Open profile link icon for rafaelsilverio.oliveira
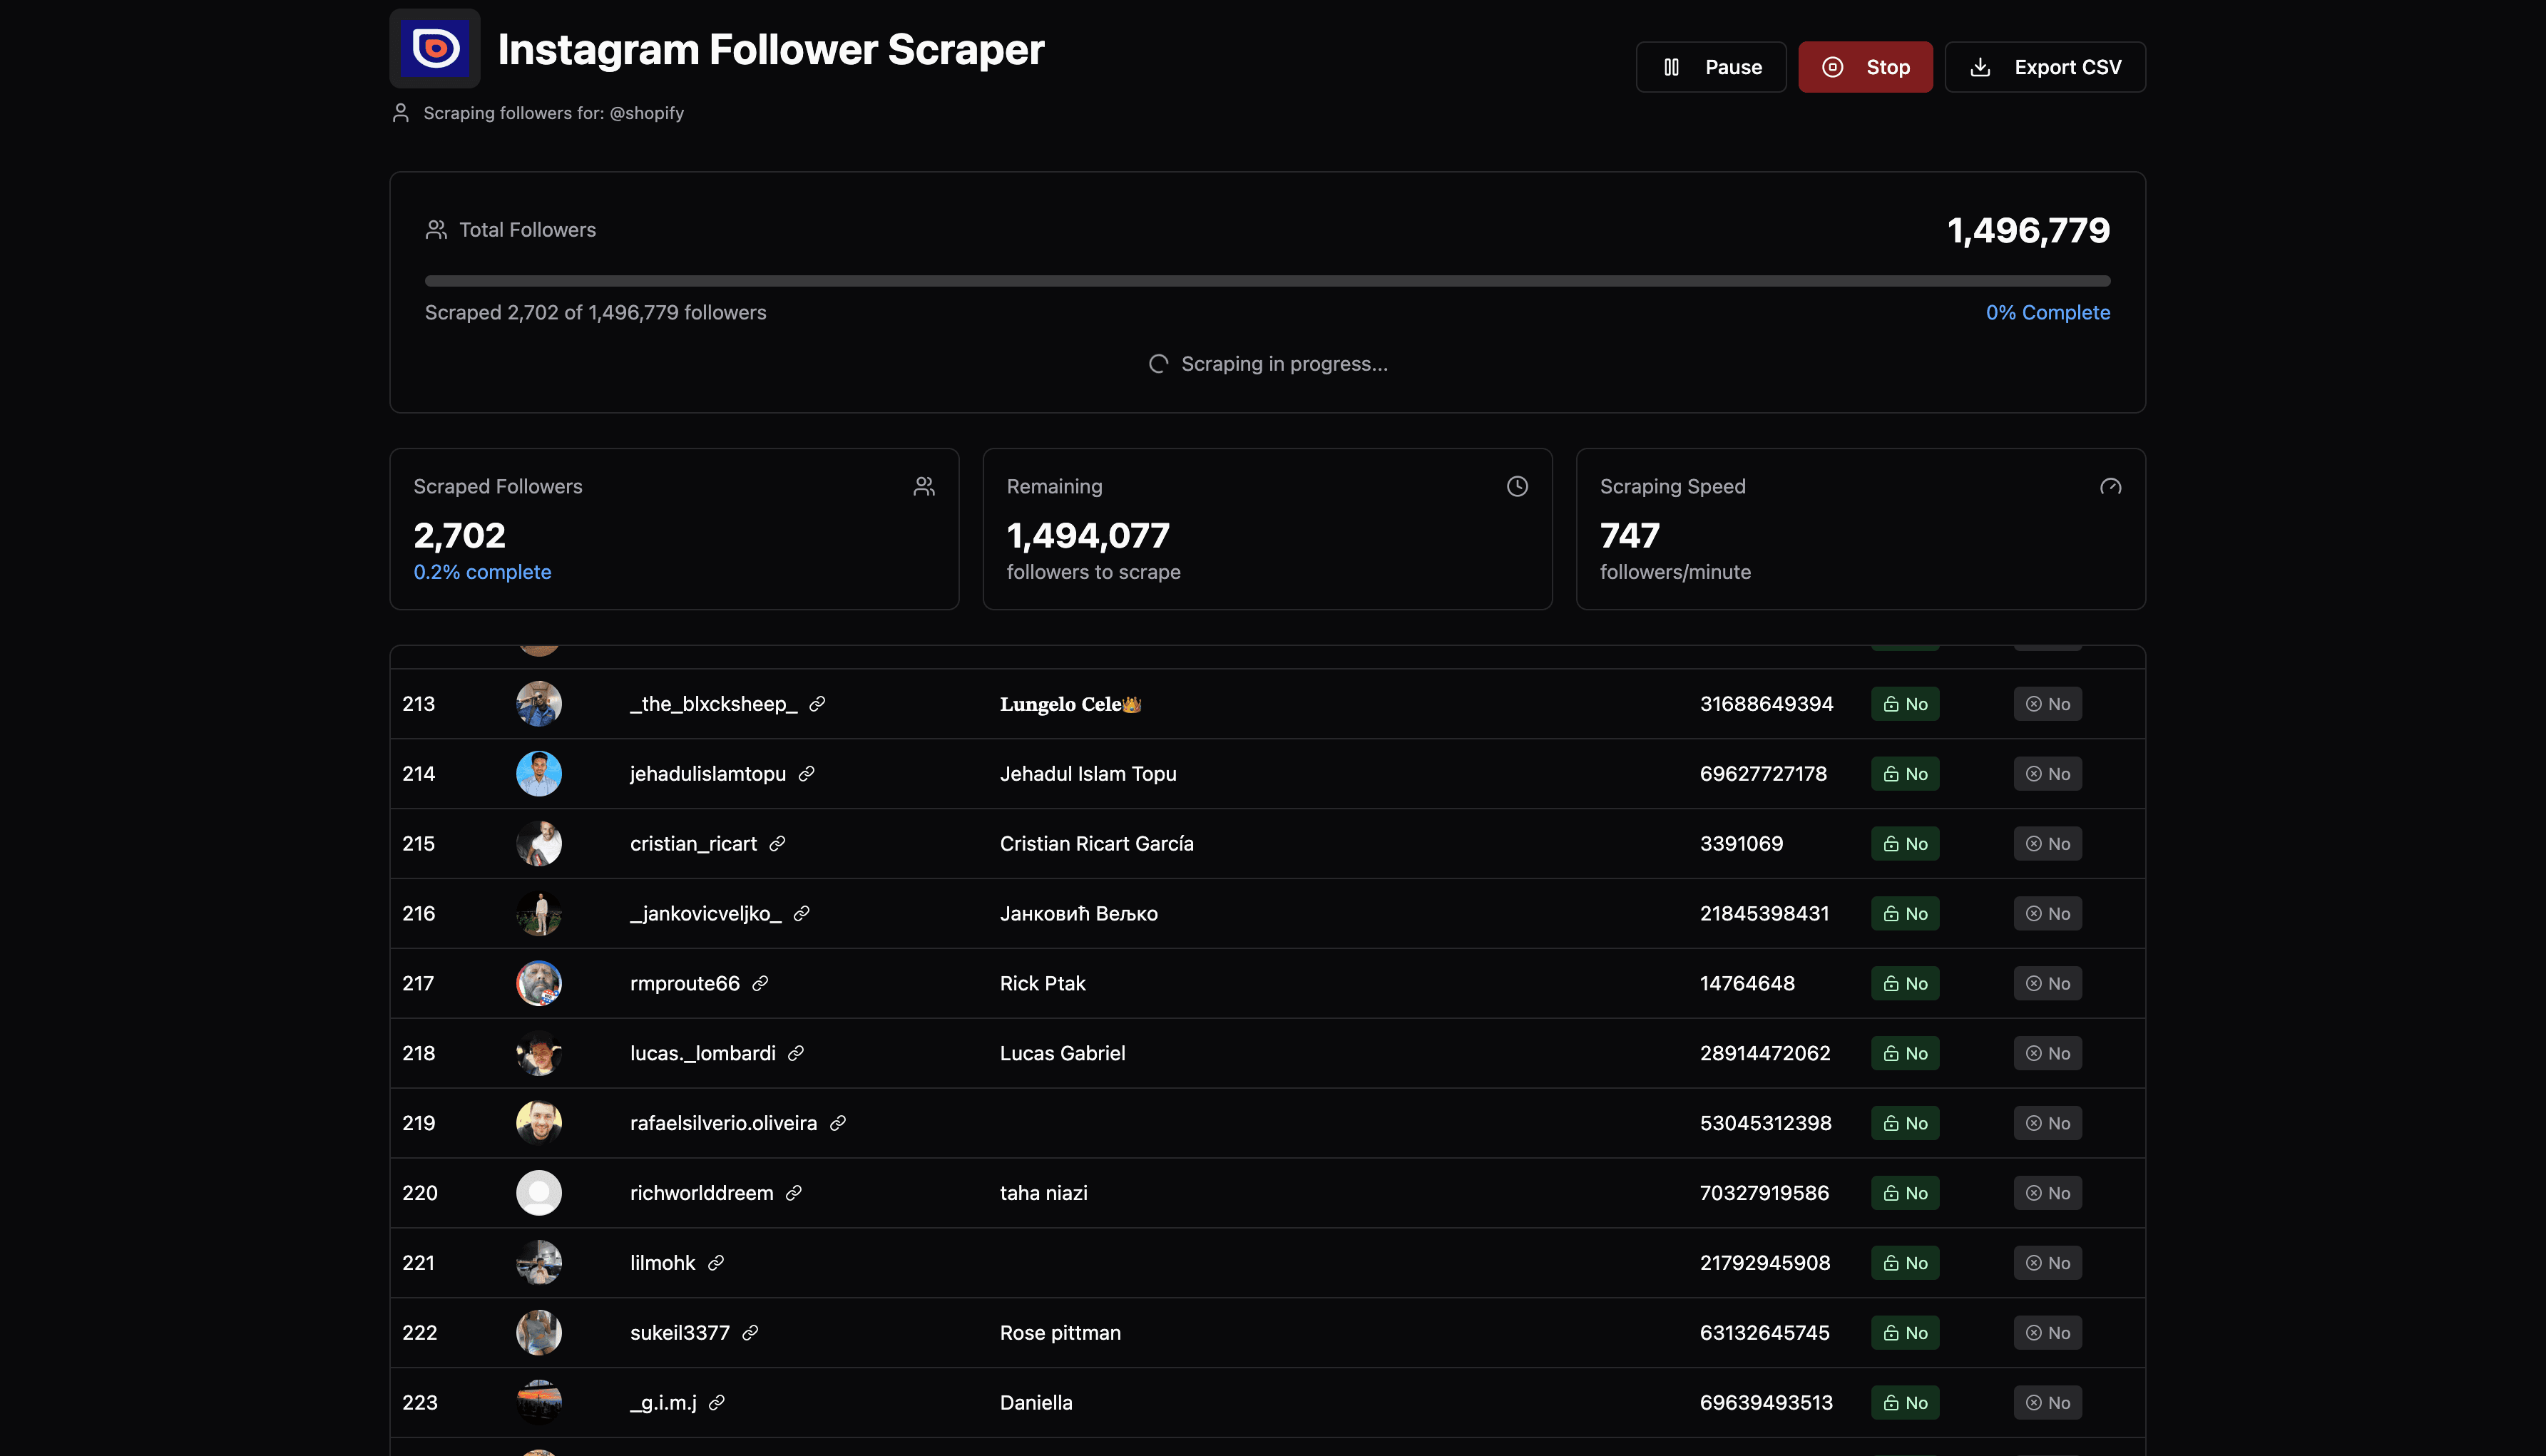Screen dimensions: 2546x1456 point(838,1123)
